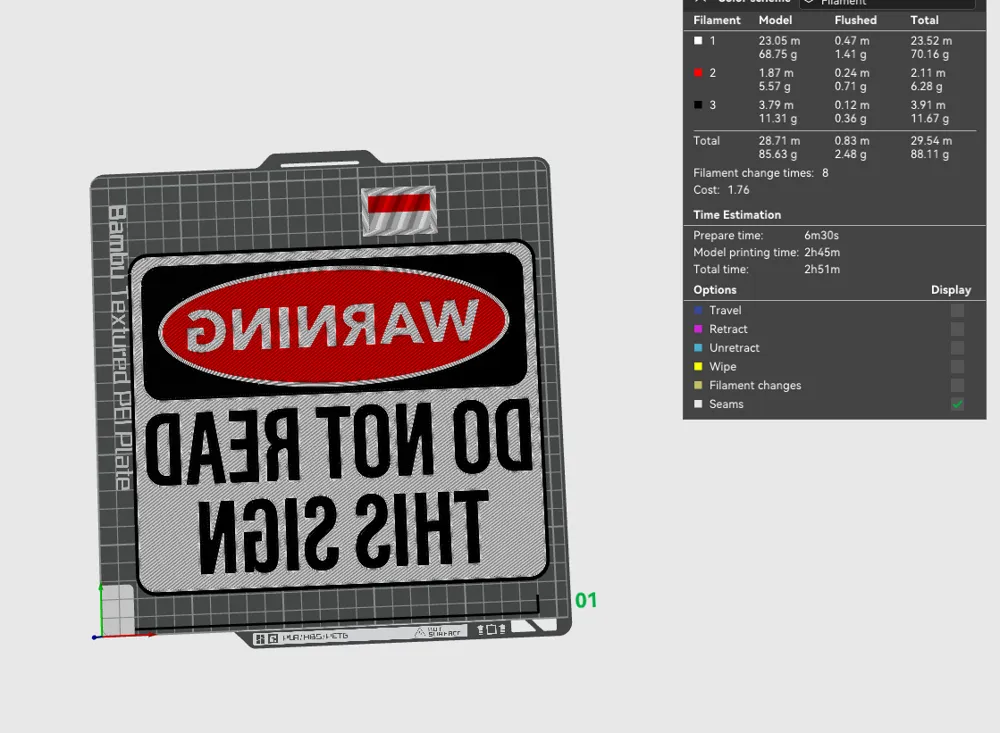Enable the Retract display checkbox
The width and height of the screenshot is (1000, 733).
957,329
